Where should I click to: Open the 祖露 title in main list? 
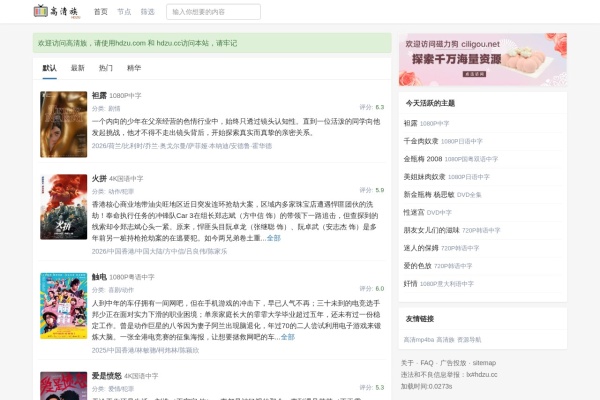99,95
